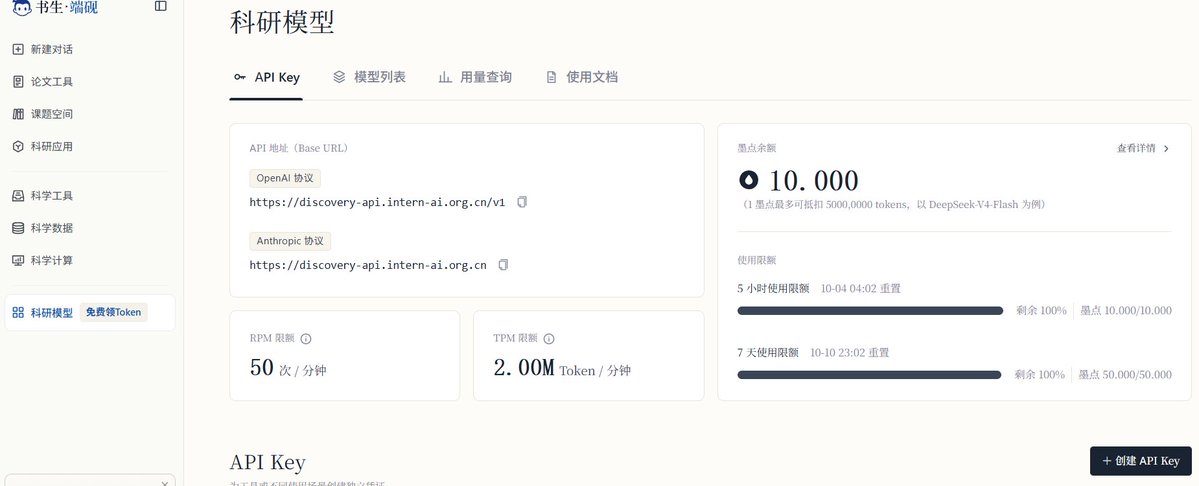The width and height of the screenshot is (1199, 486).
Task: Click the layers icon beside 模型列表
Action: click(340, 76)
